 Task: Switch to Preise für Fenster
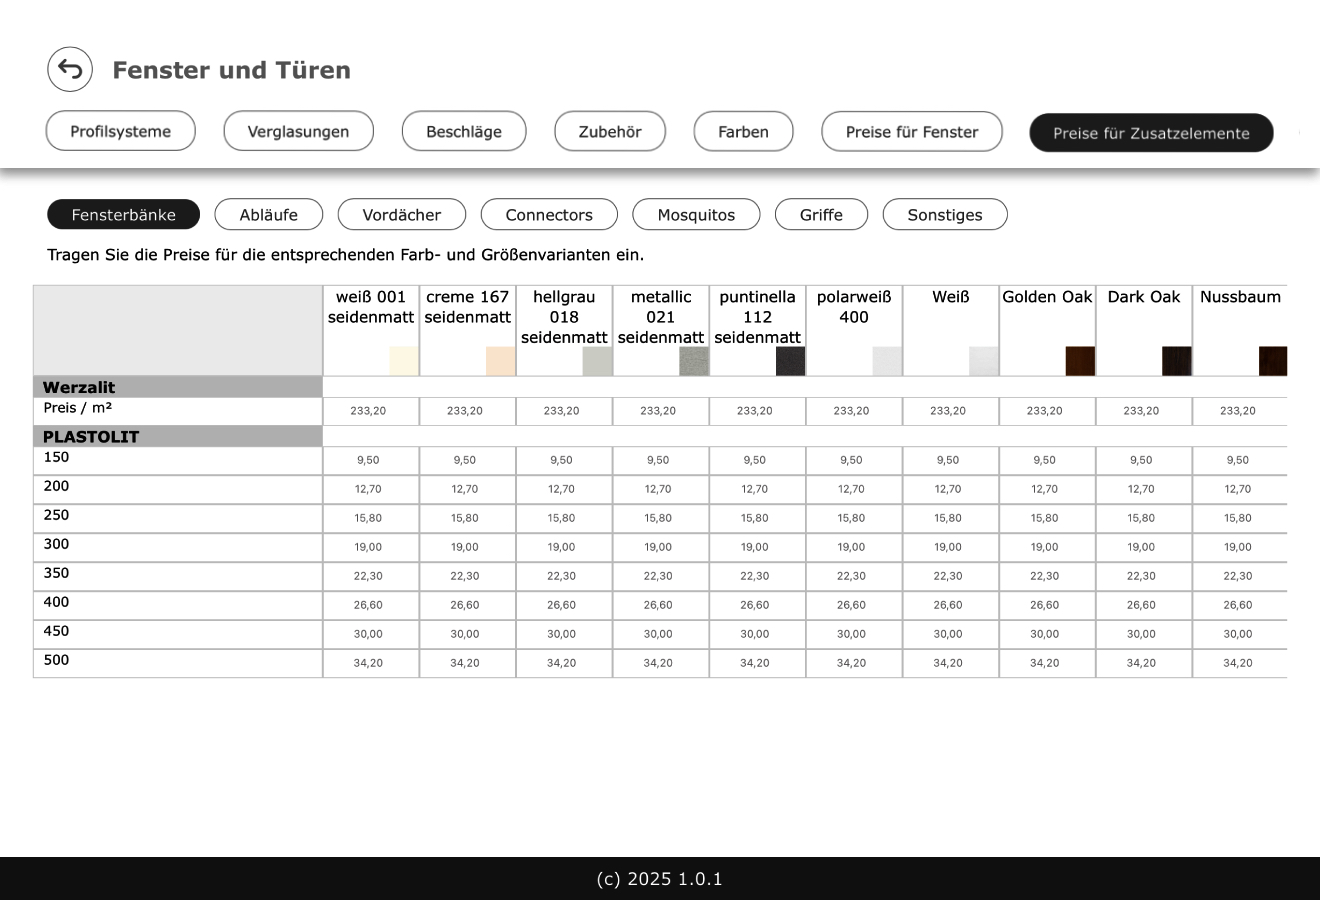click(911, 131)
